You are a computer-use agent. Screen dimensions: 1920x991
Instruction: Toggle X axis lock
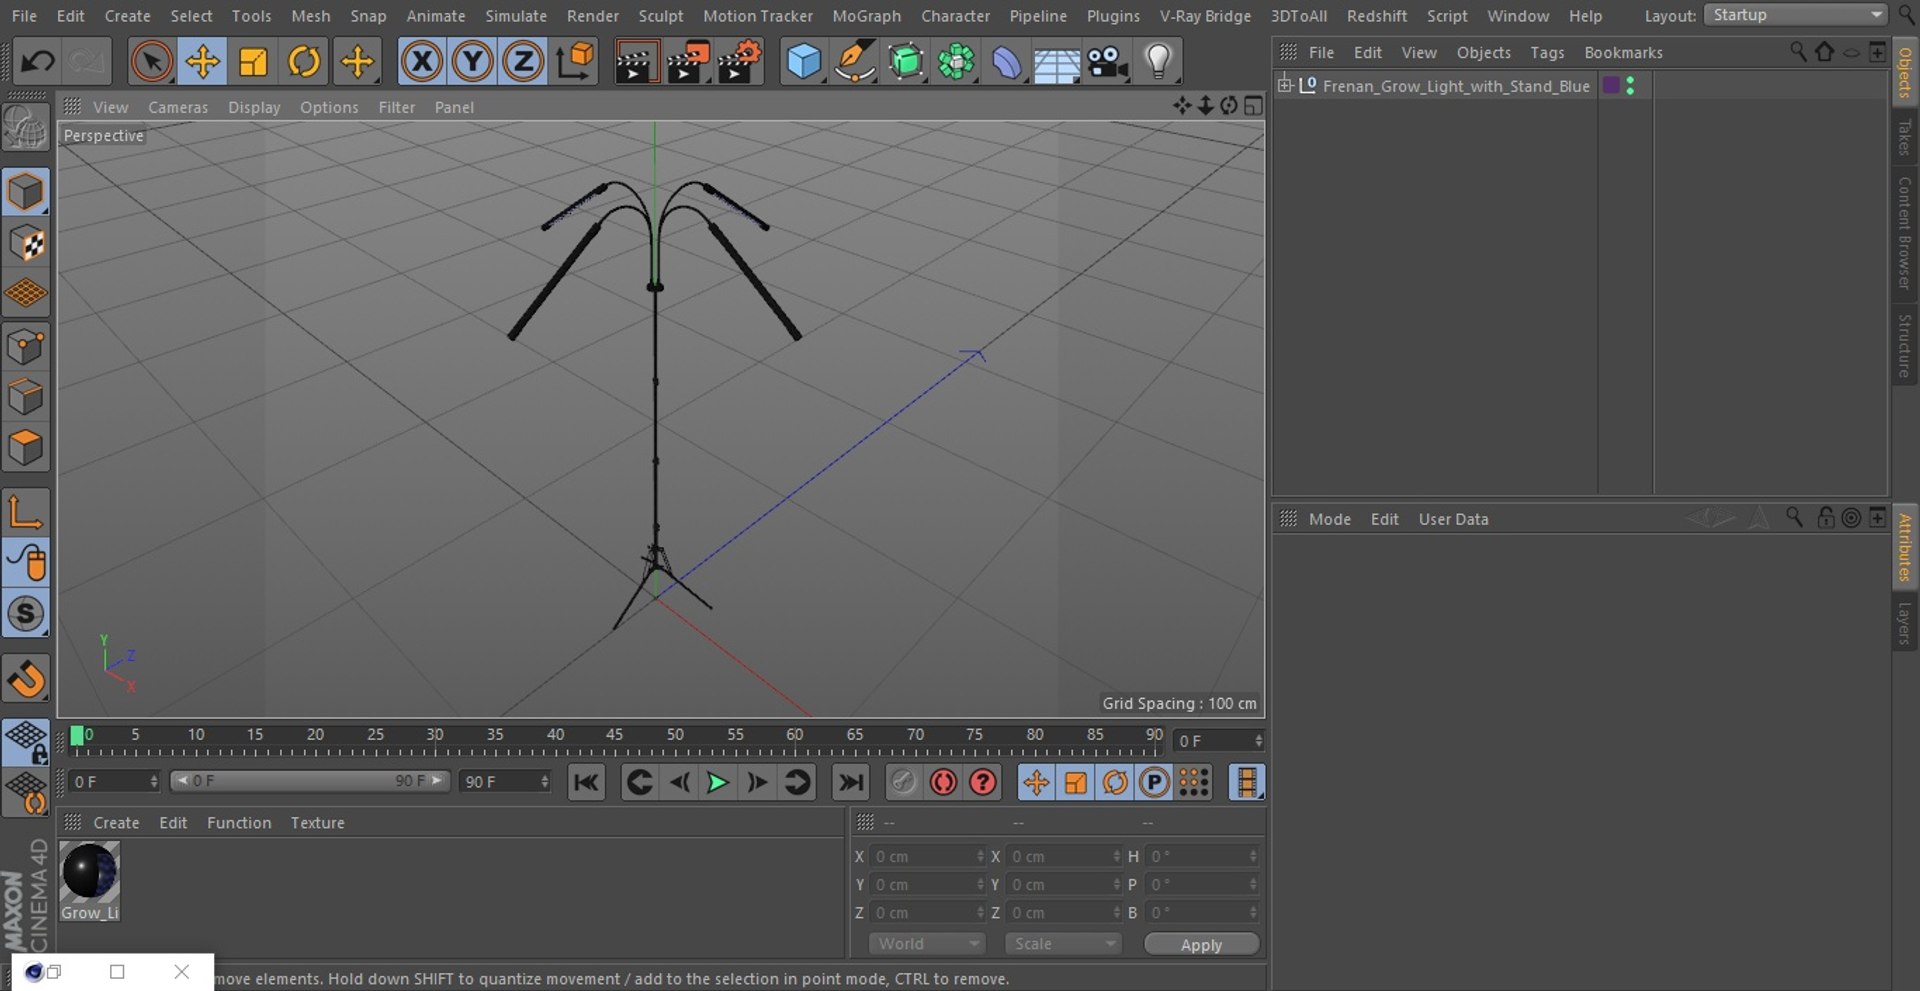click(x=422, y=62)
